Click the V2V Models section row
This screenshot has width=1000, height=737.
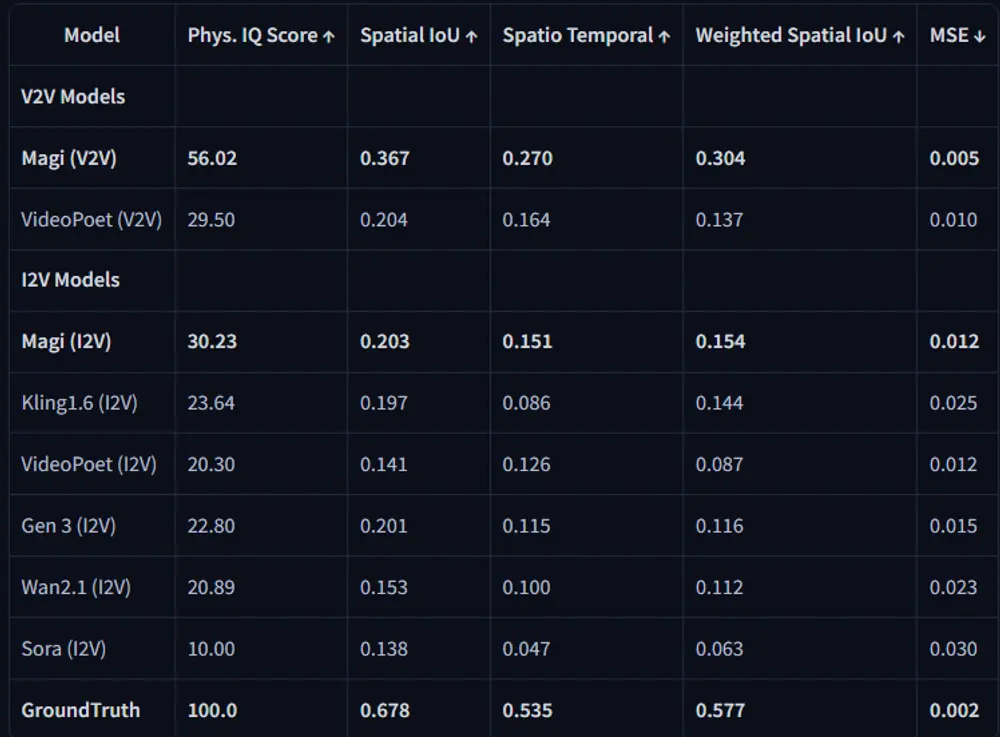click(504, 96)
